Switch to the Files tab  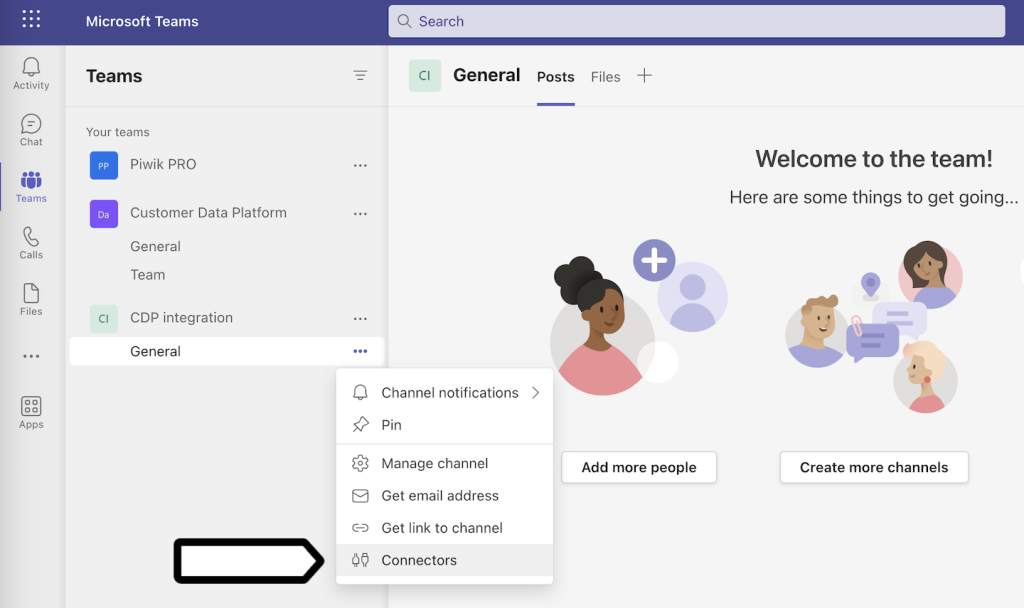click(x=606, y=76)
